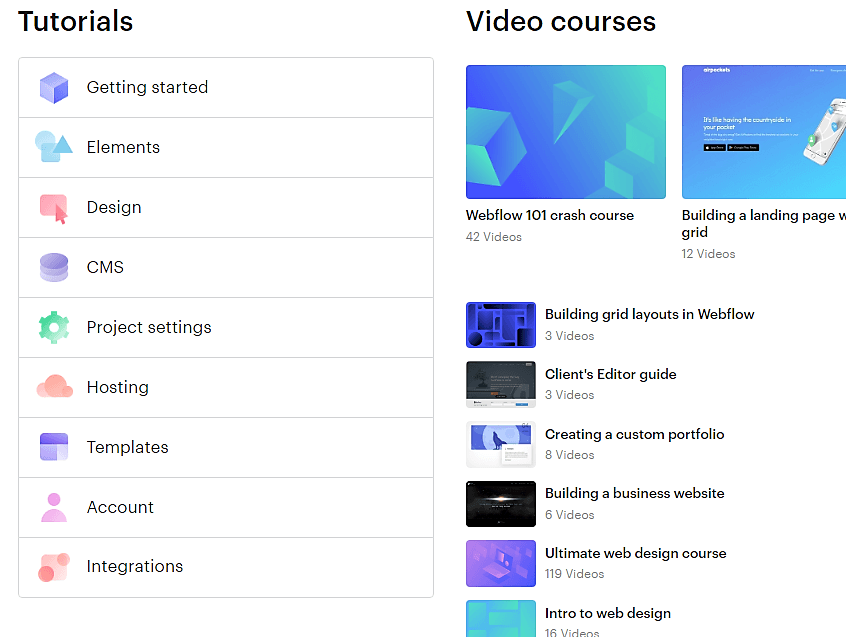Browse the Templates tutorials
This screenshot has width=846, height=637.
point(226,447)
